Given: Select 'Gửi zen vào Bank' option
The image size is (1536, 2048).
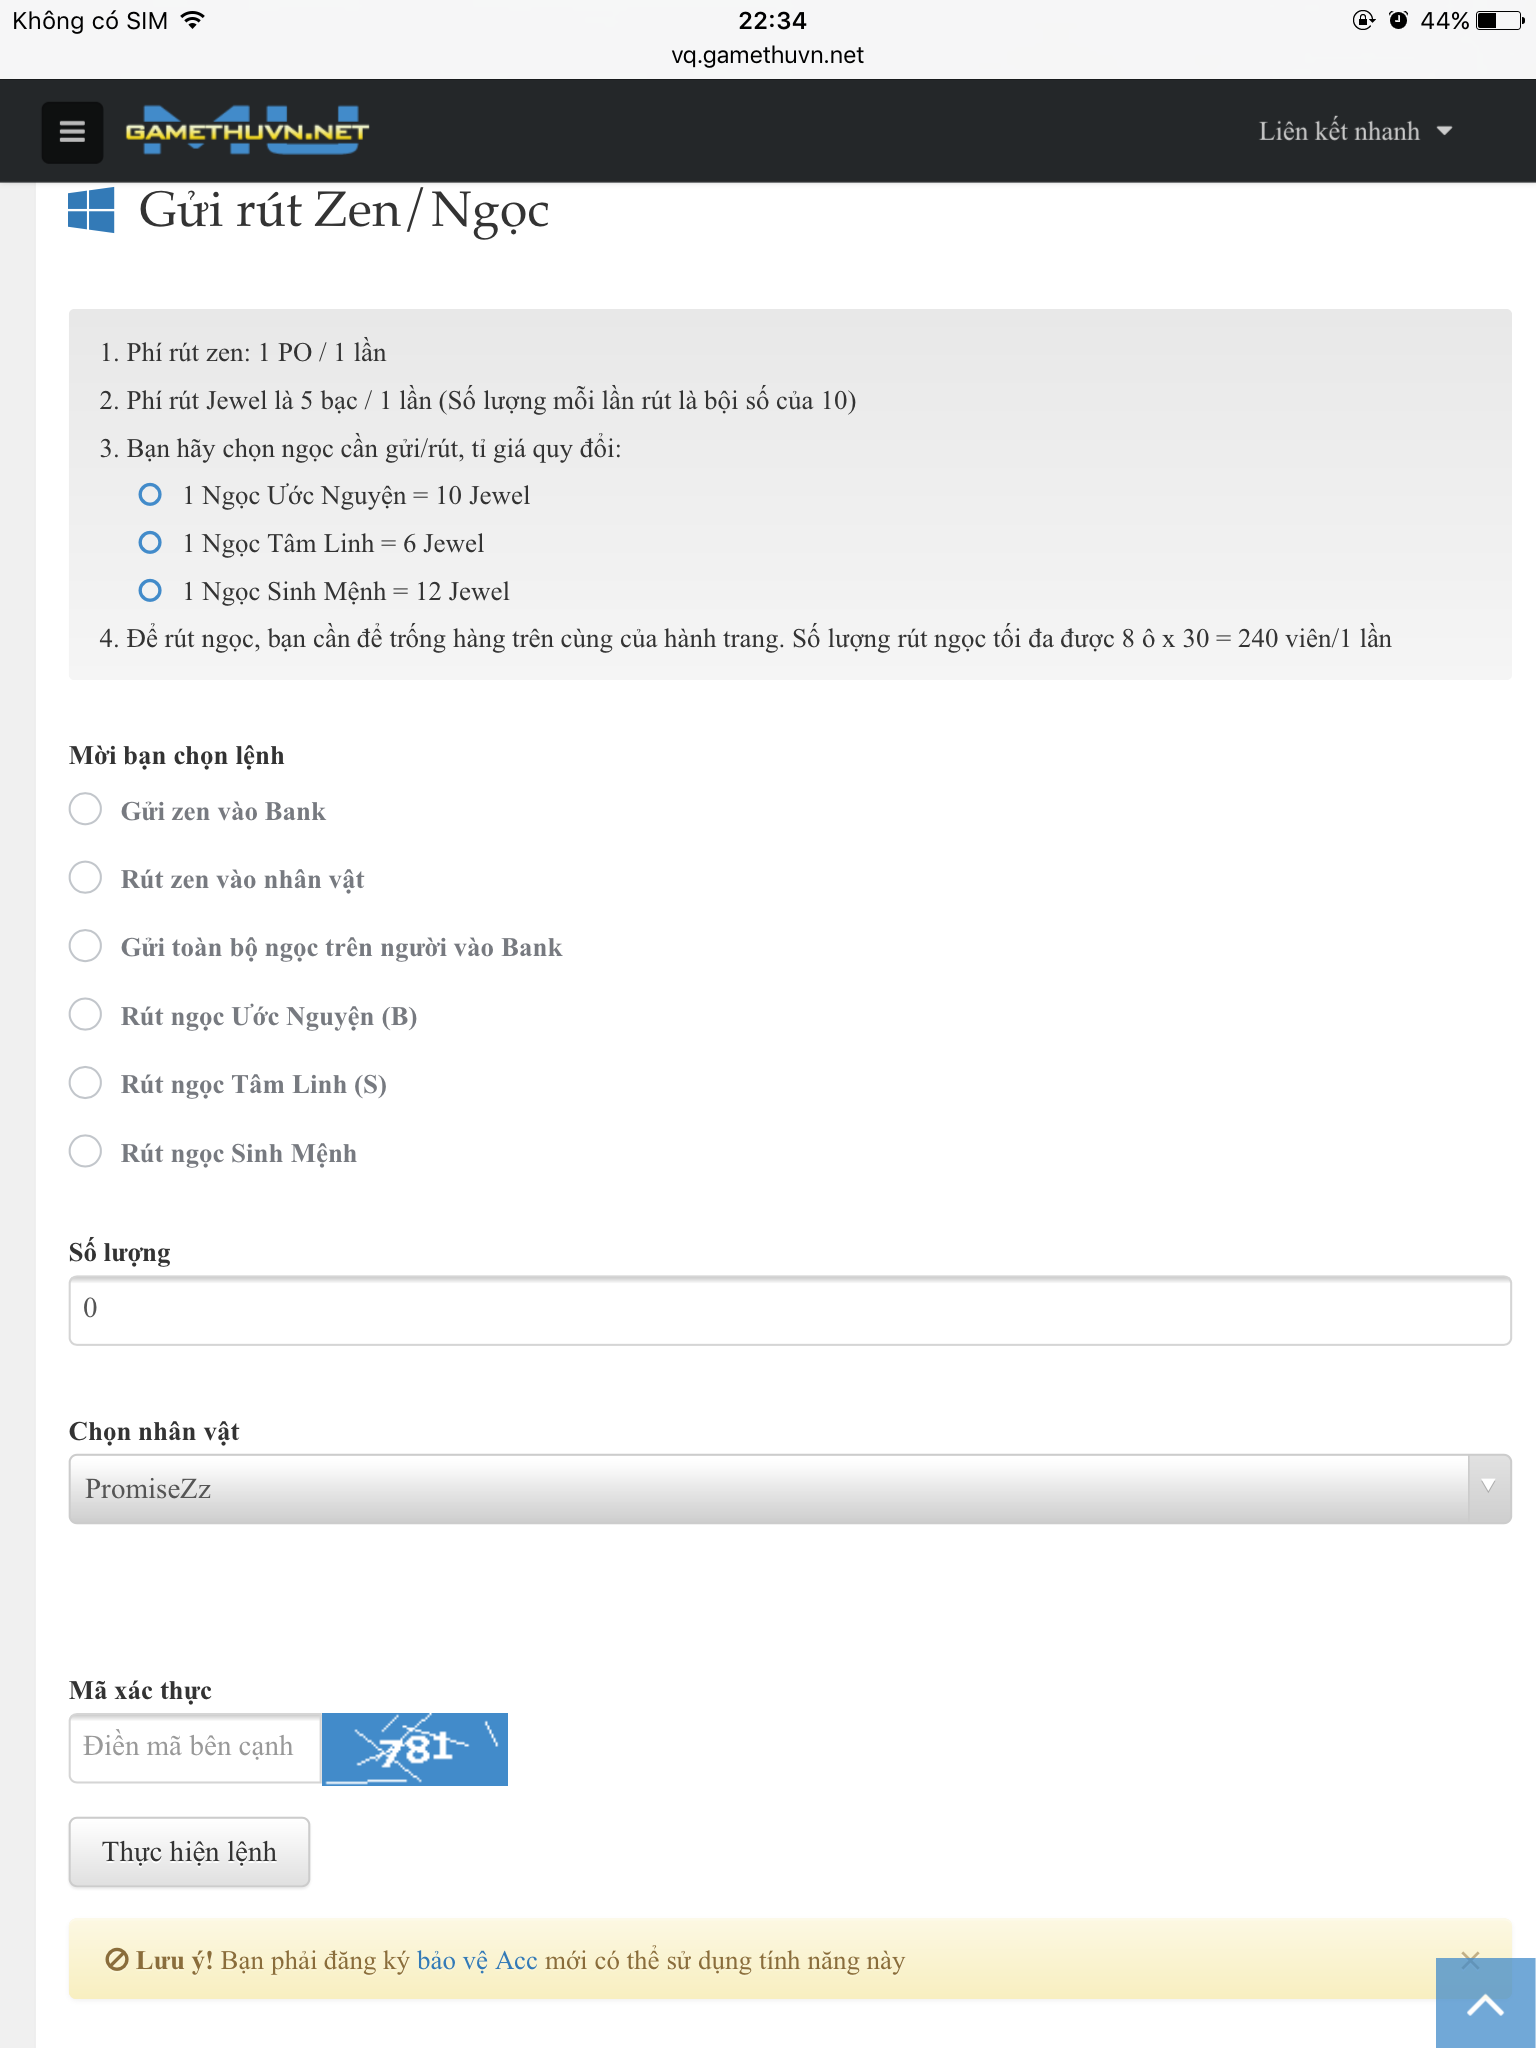Looking at the screenshot, I should coord(86,809).
